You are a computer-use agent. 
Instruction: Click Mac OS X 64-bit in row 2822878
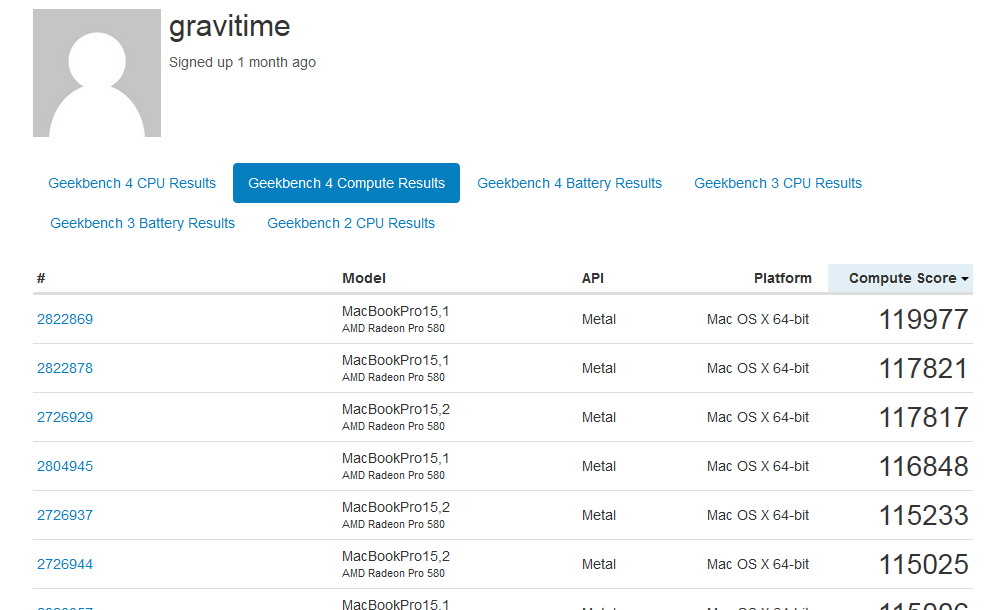pos(758,368)
